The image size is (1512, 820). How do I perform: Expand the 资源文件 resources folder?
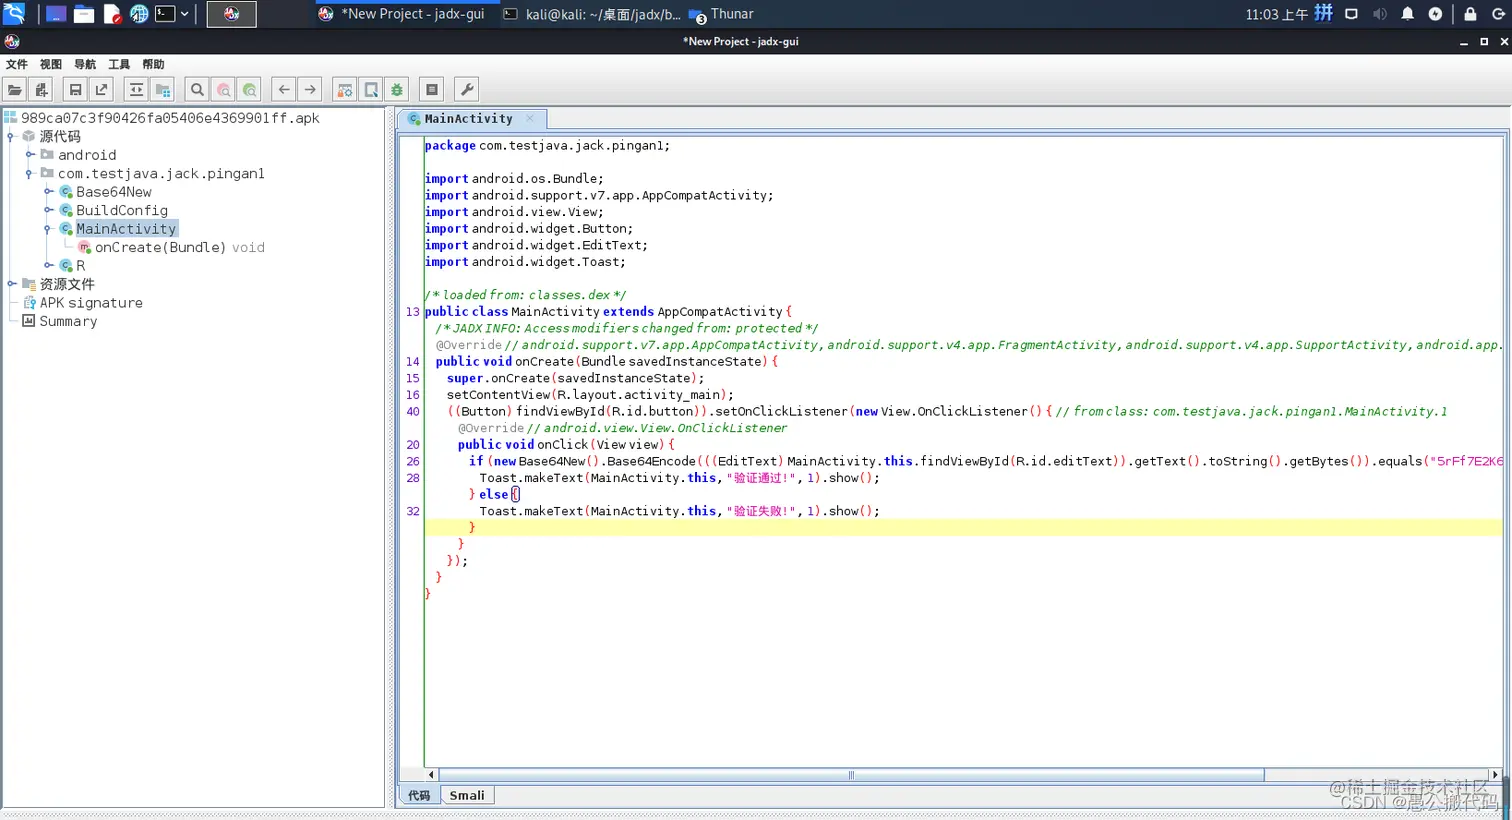coord(12,284)
